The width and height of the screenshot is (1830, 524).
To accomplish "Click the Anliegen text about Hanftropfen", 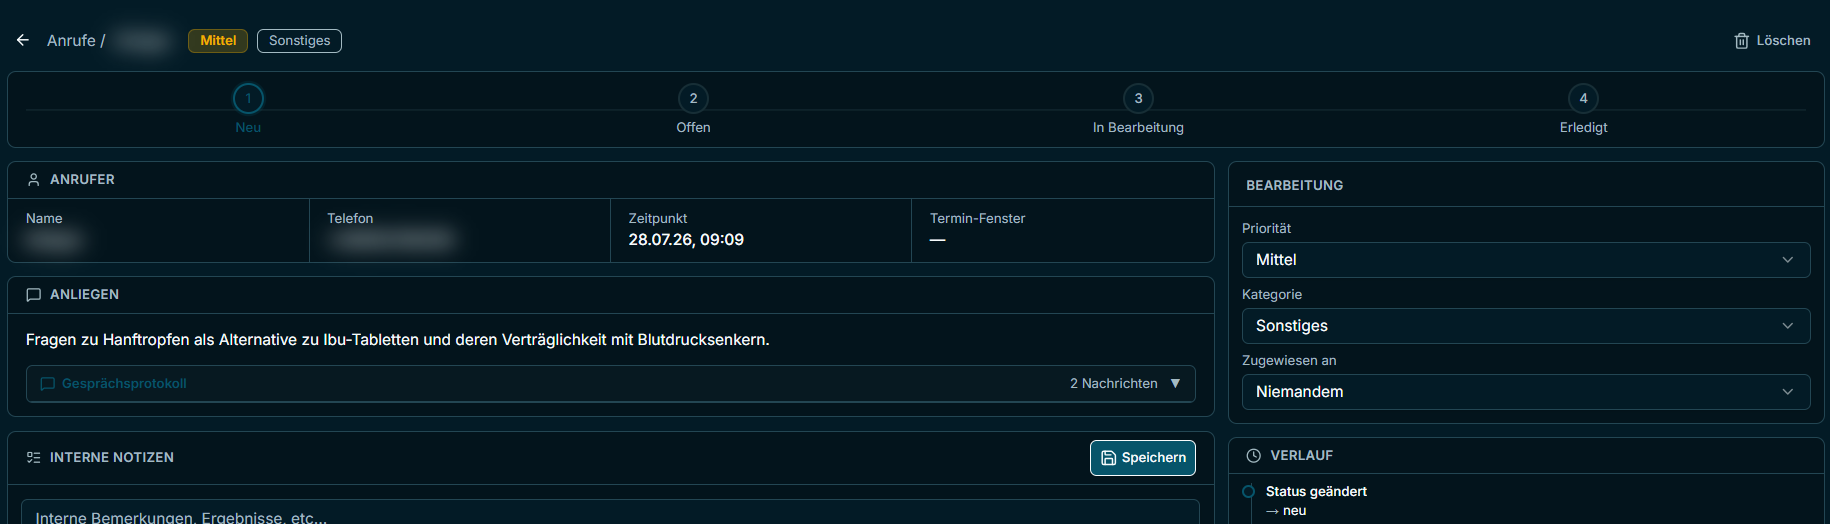I will pyautogui.click(x=397, y=340).
